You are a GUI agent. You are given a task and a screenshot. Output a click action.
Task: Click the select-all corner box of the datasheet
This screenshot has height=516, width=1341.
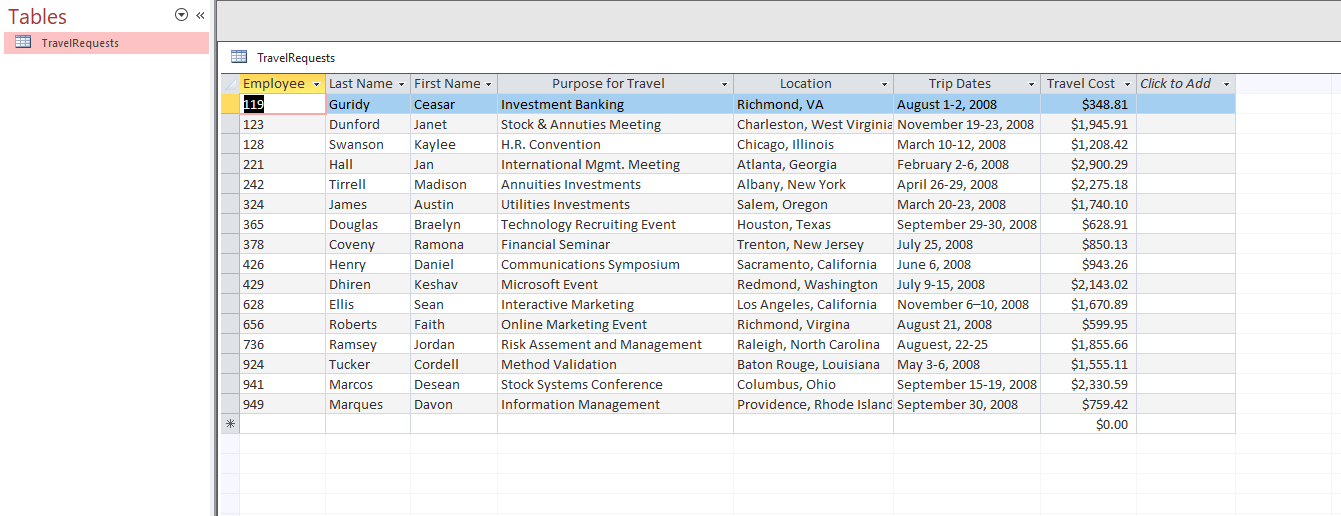(x=230, y=84)
